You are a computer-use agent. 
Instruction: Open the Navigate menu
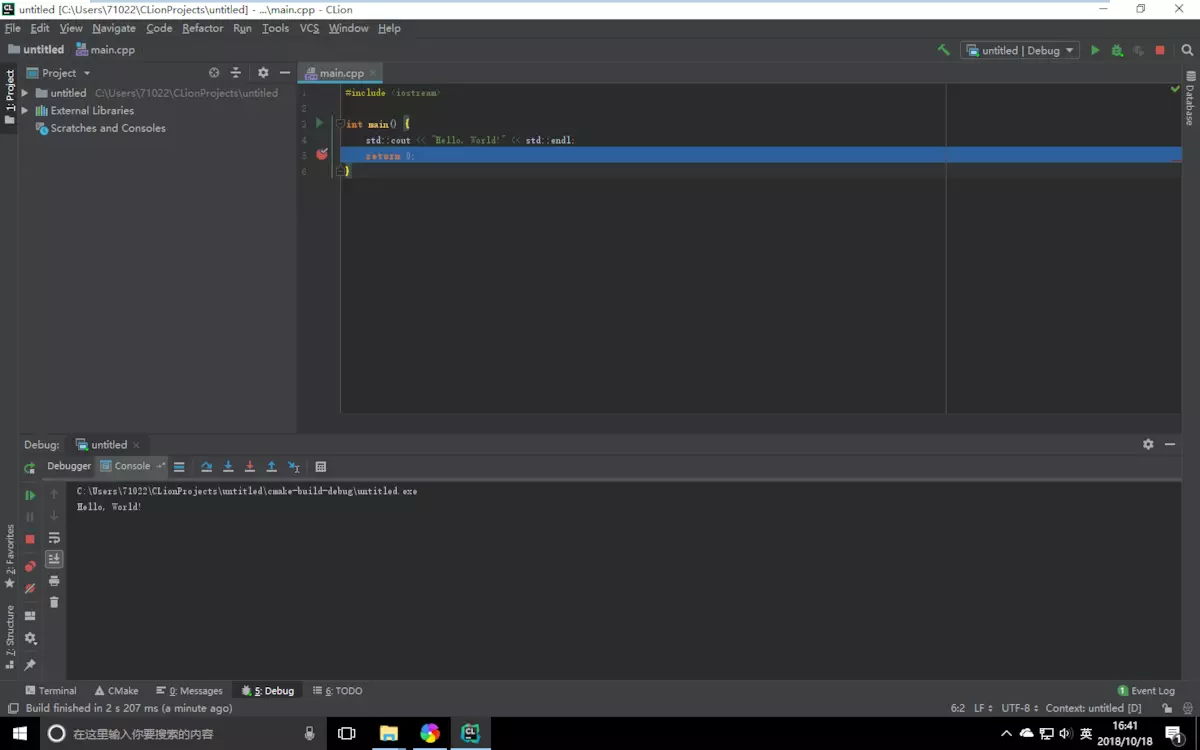(113, 28)
